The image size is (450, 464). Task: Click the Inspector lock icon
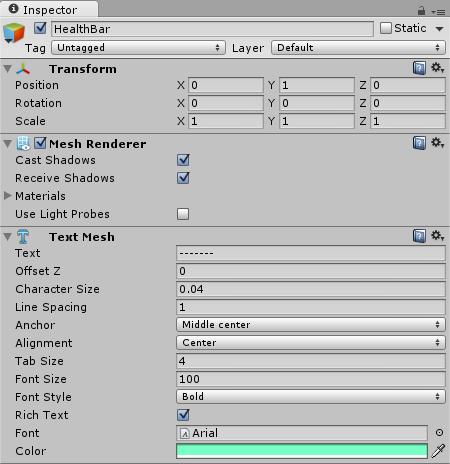(421, 11)
